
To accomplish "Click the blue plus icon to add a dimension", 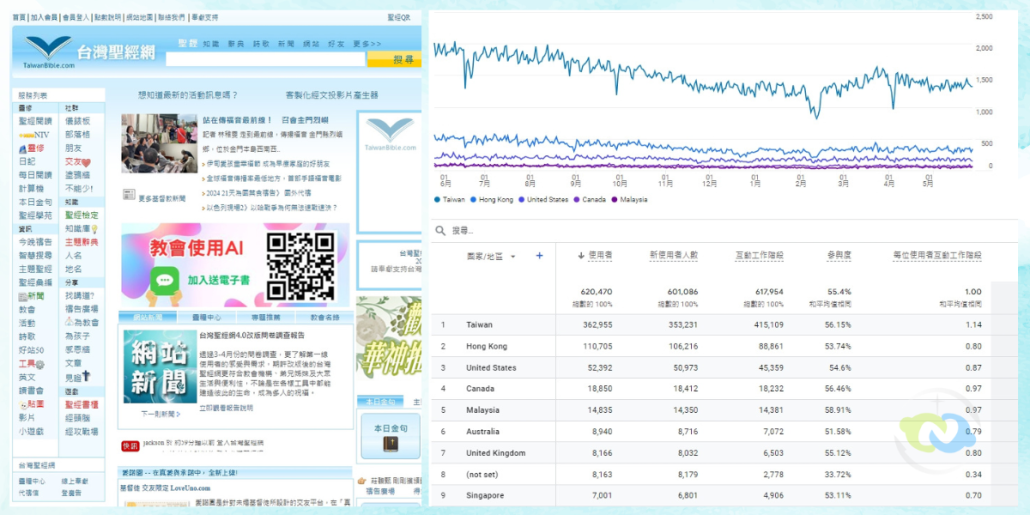I will coord(539,256).
